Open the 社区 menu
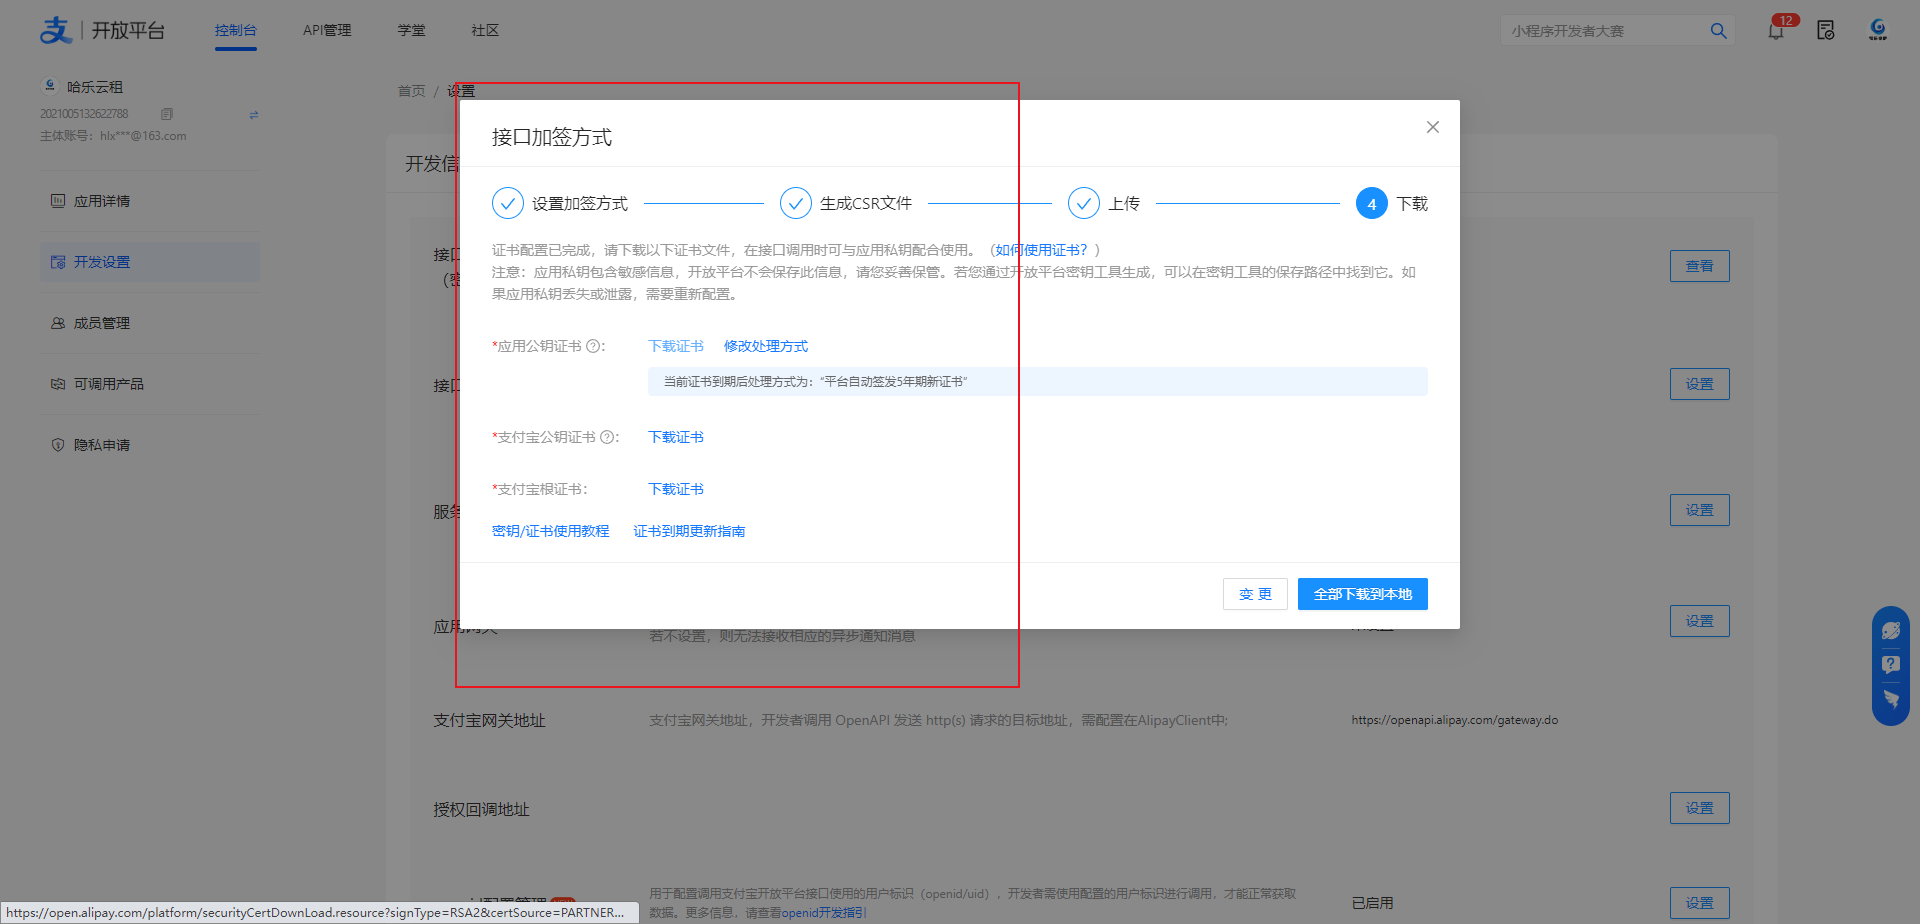Viewport: 1920px width, 924px height. point(485,30)
